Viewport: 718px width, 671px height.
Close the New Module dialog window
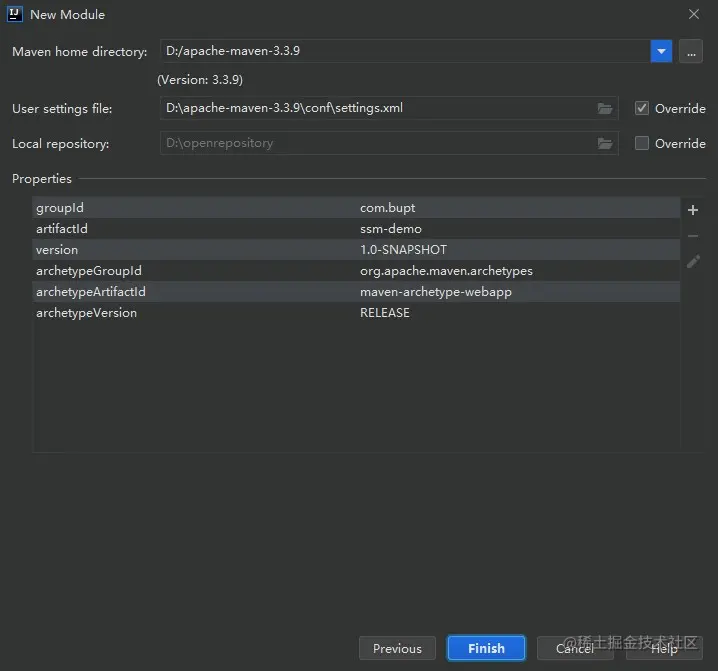[x=694, y=14]
